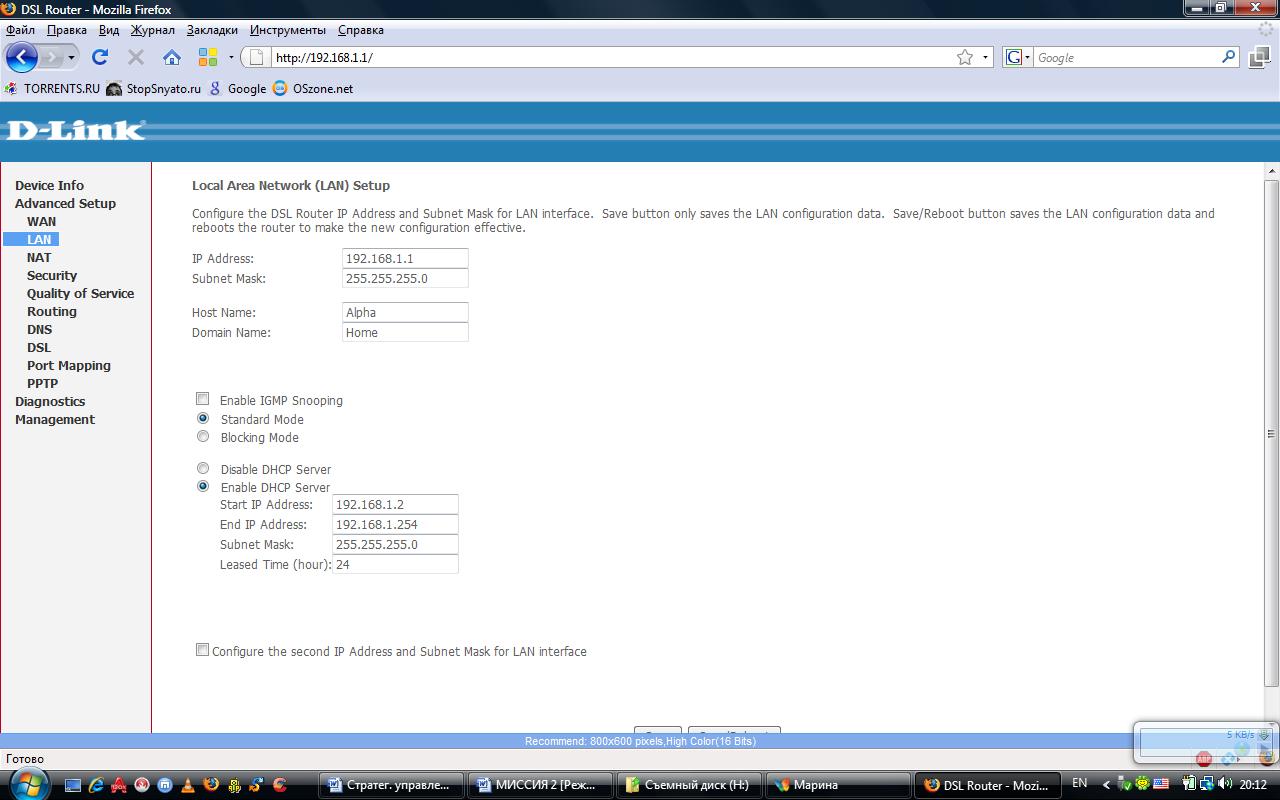Open the colorful bookmarks grid icon
Image resolution: width=1280 pixels, height=800 pixels.
click(x=208, y=57)
